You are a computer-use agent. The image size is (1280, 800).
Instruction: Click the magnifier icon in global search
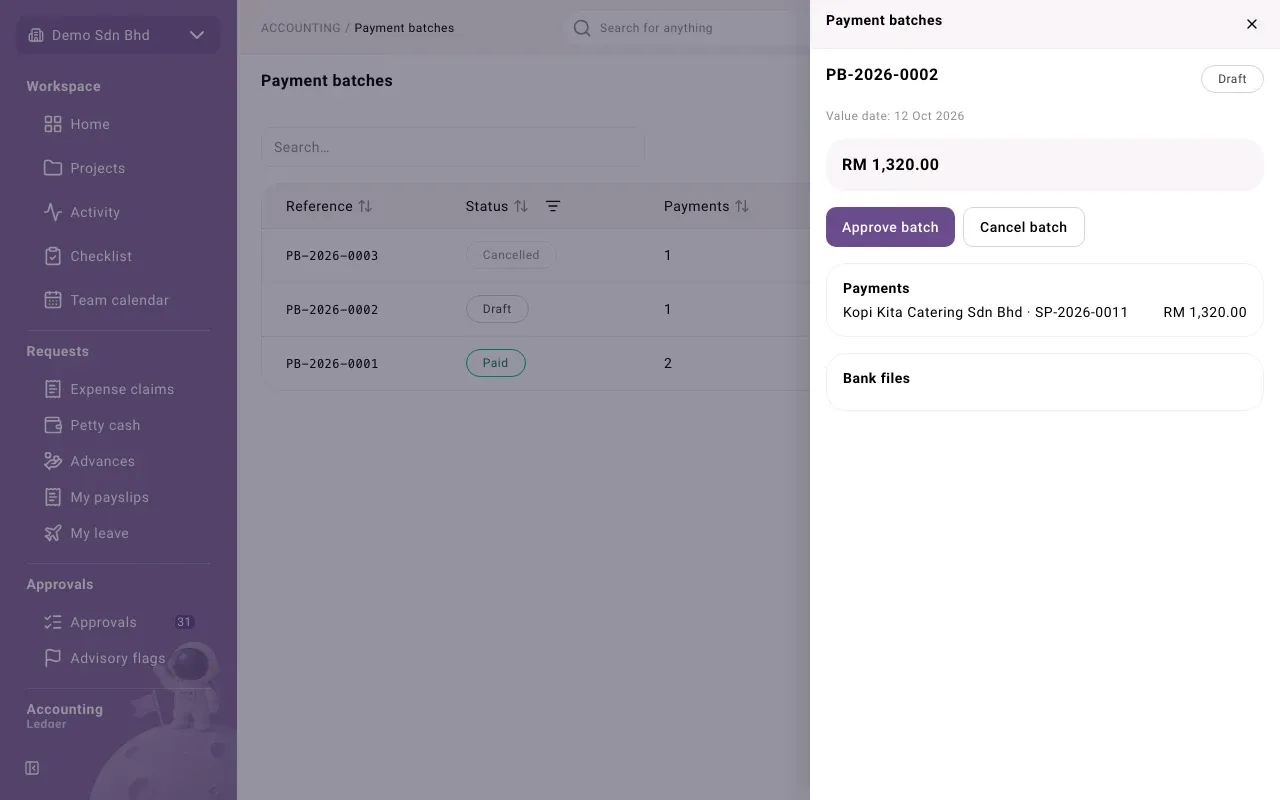(x=582, y=28)
